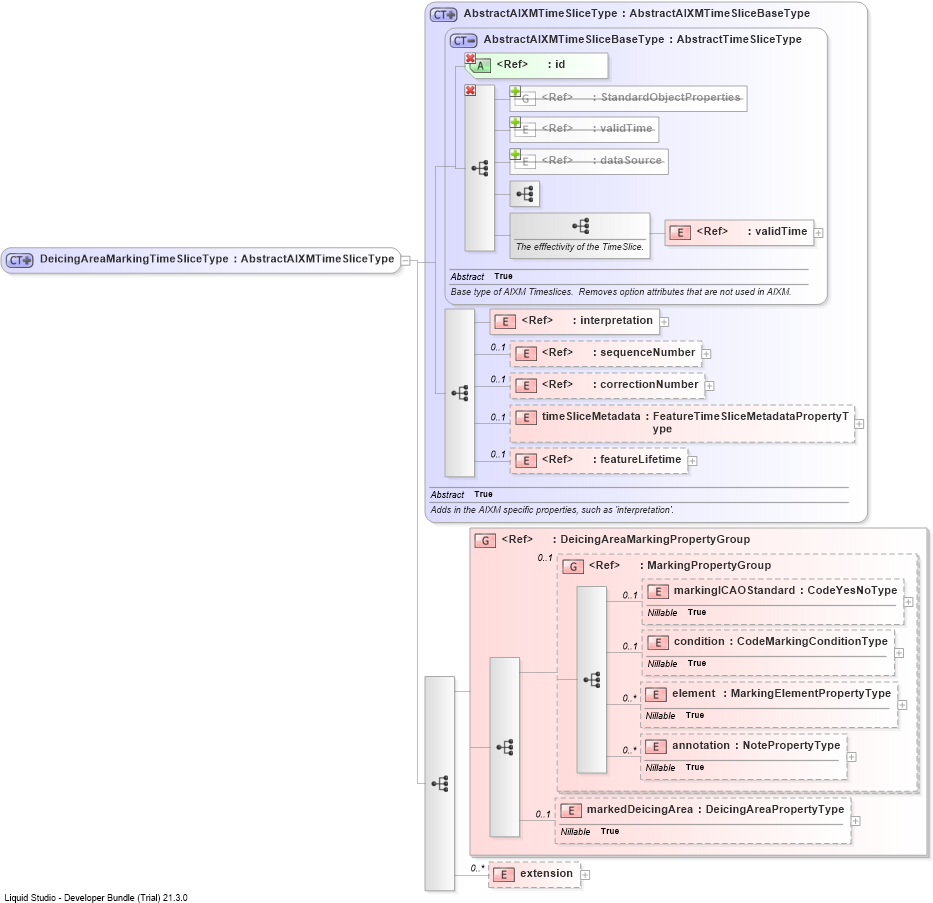
Task: Click the E icon of validTime element
Action: tap(680, 233)
